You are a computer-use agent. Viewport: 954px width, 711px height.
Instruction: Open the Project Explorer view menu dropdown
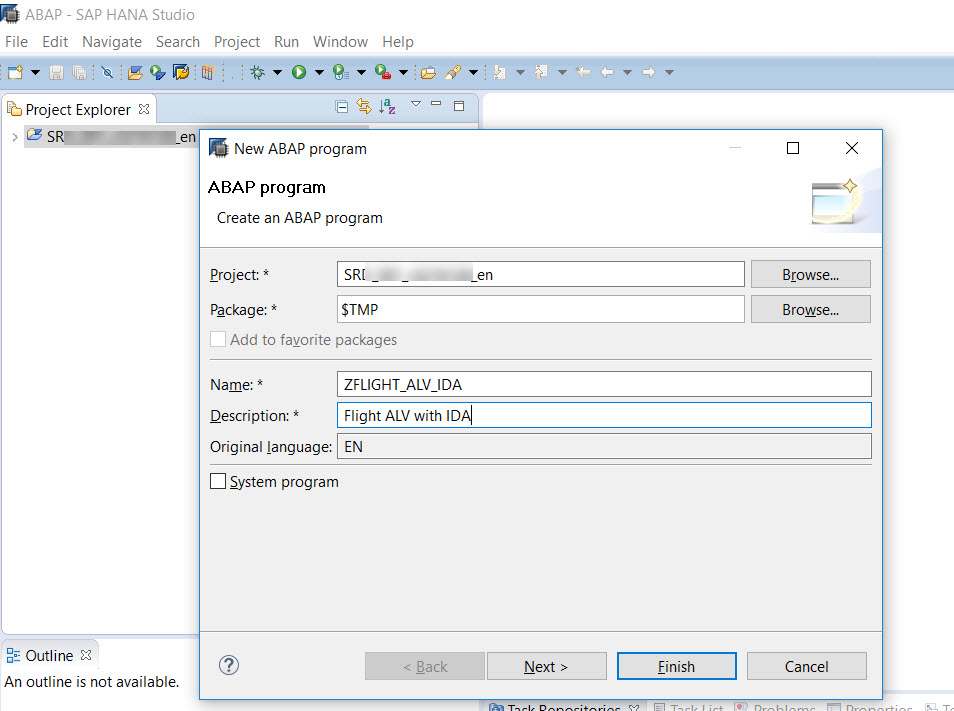(x=415, y=106)
